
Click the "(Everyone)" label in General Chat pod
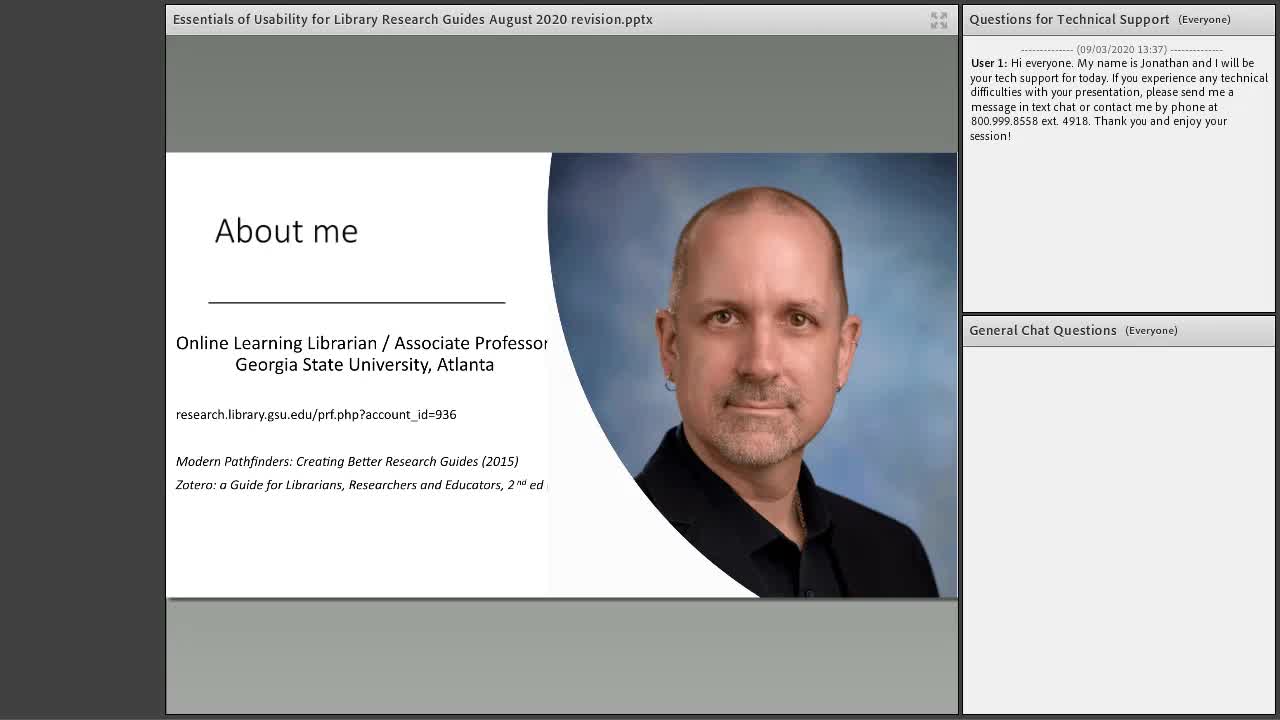1151,331
